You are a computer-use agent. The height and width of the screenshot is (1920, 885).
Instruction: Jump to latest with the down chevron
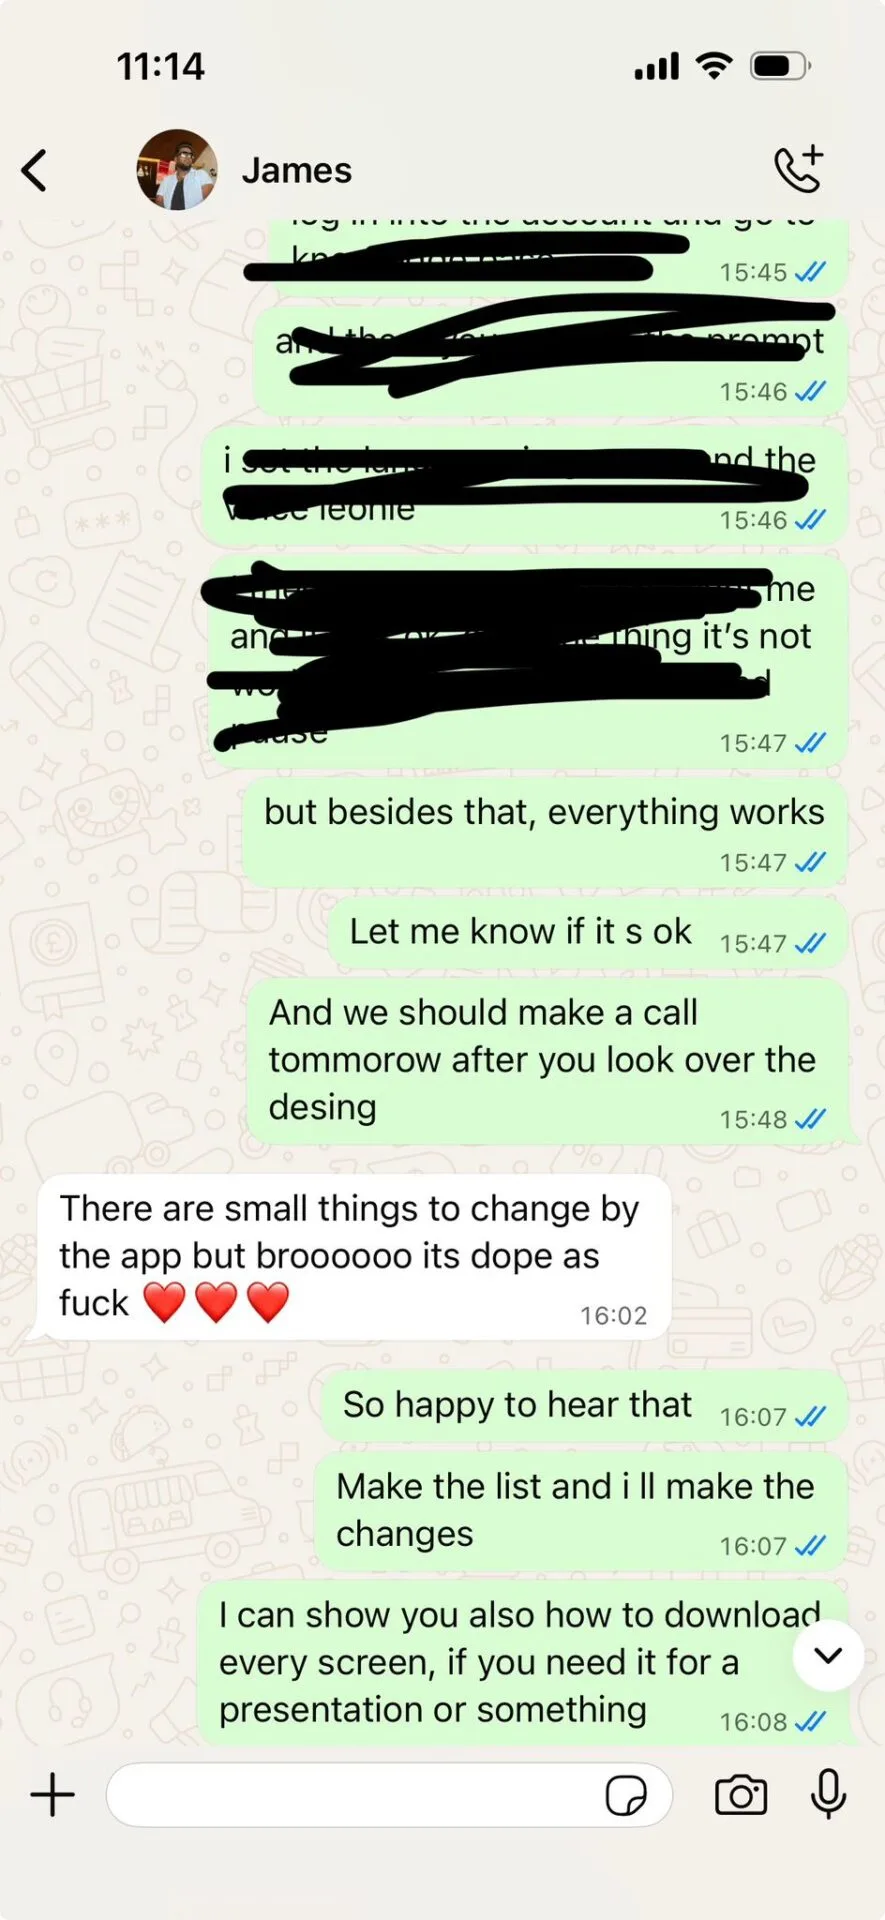828,1656
